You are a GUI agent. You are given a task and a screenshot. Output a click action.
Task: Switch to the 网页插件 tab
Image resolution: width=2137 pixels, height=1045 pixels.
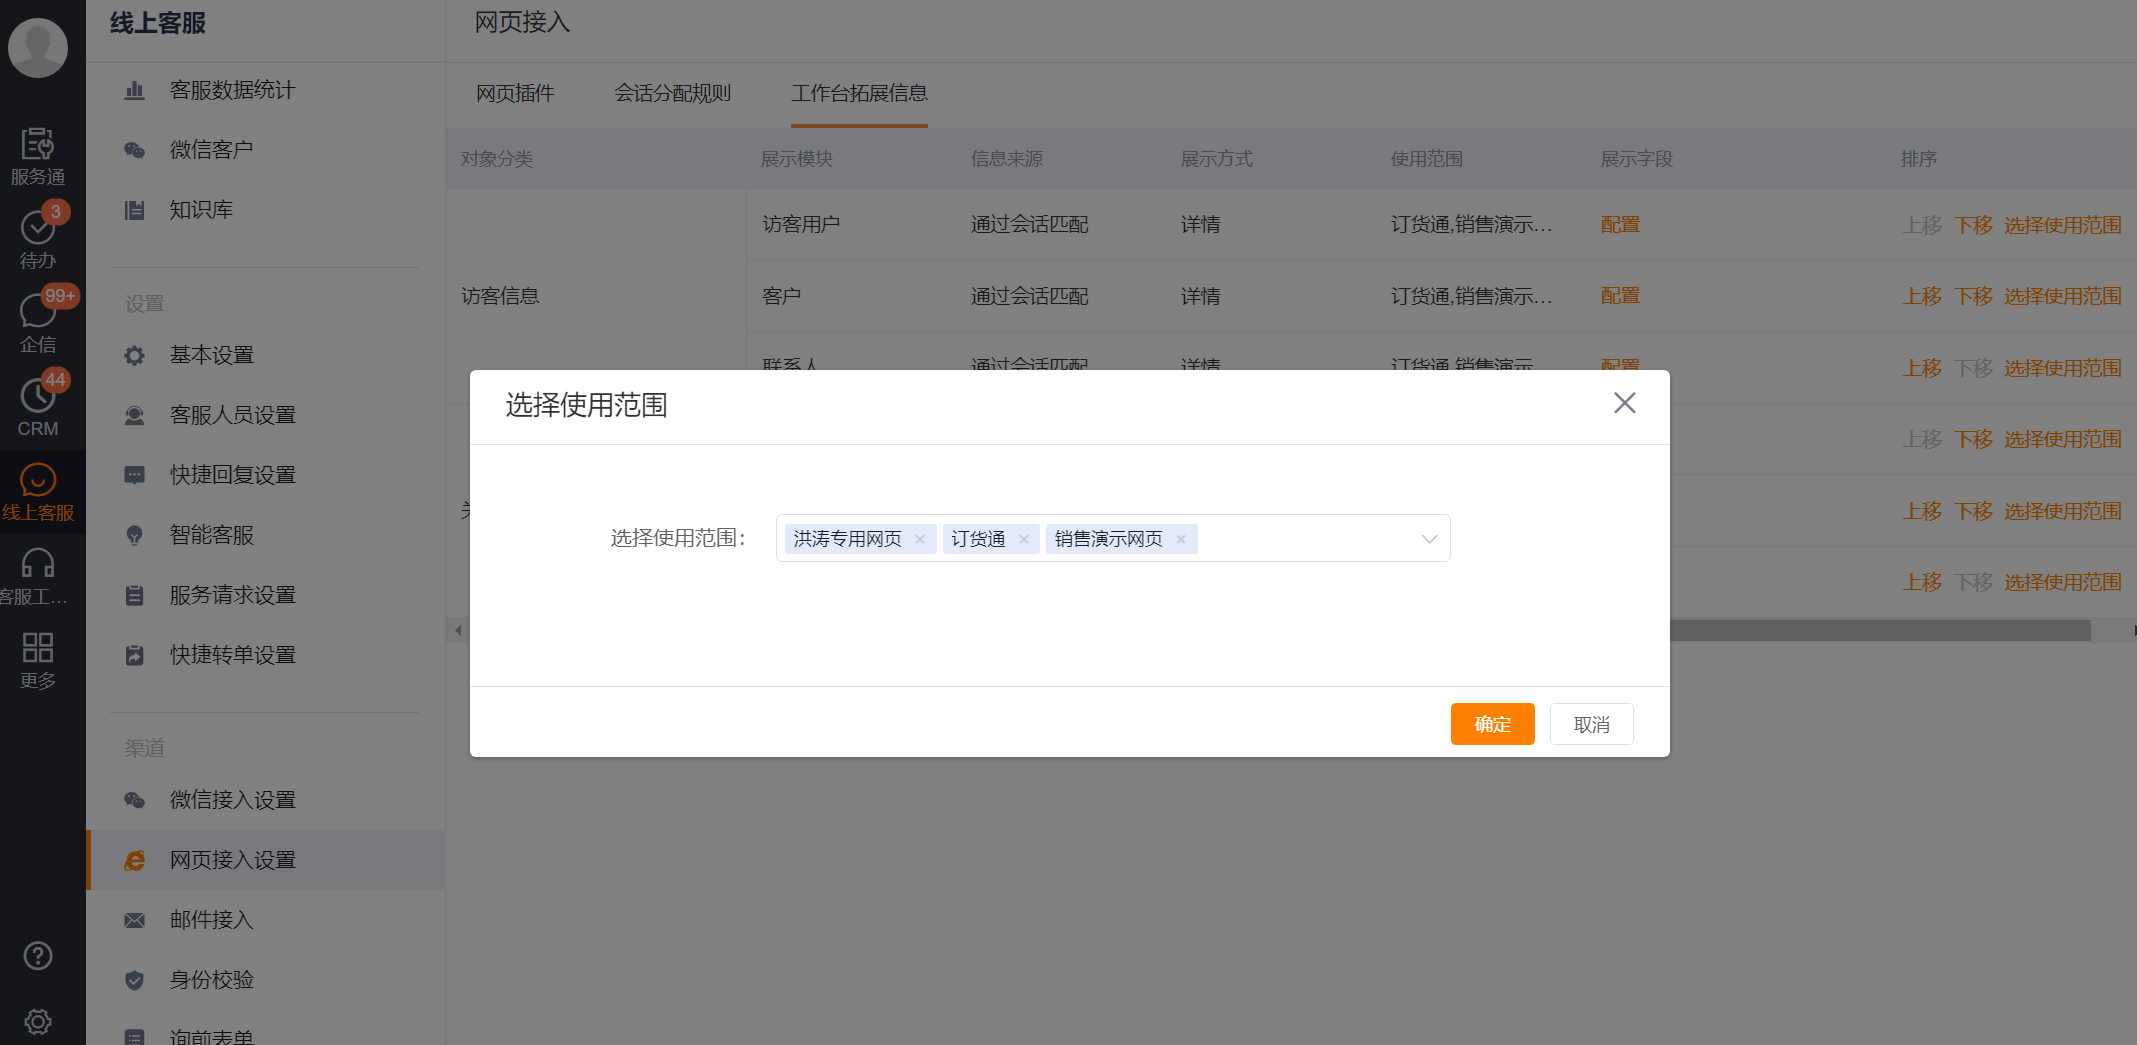point(515,93)
